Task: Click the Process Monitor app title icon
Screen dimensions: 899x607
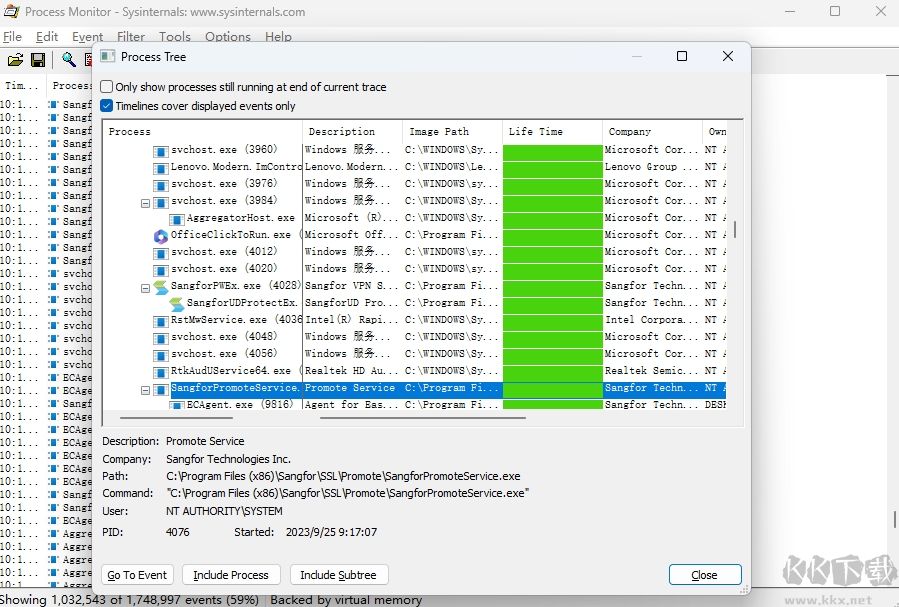Action: click(x=11, y=11)
